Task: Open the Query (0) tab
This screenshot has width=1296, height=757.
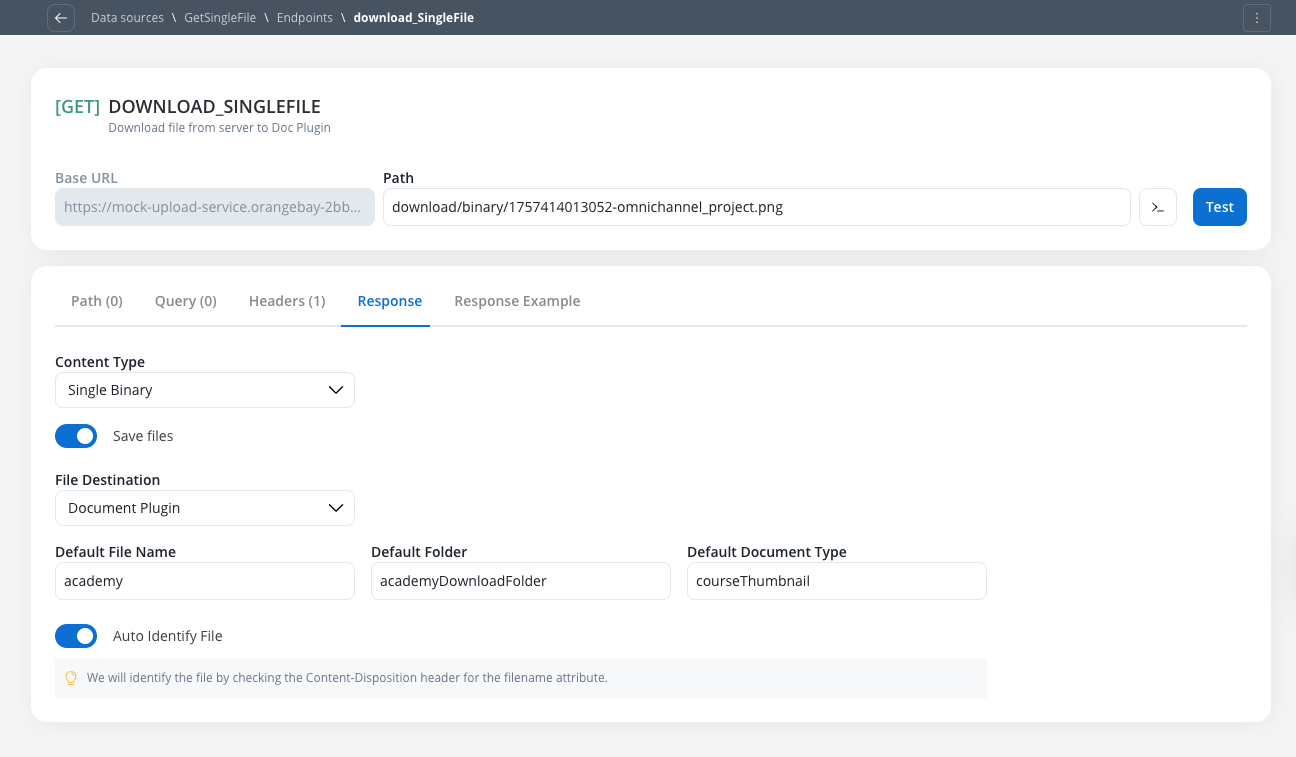Action: click(x=186, y=301)
